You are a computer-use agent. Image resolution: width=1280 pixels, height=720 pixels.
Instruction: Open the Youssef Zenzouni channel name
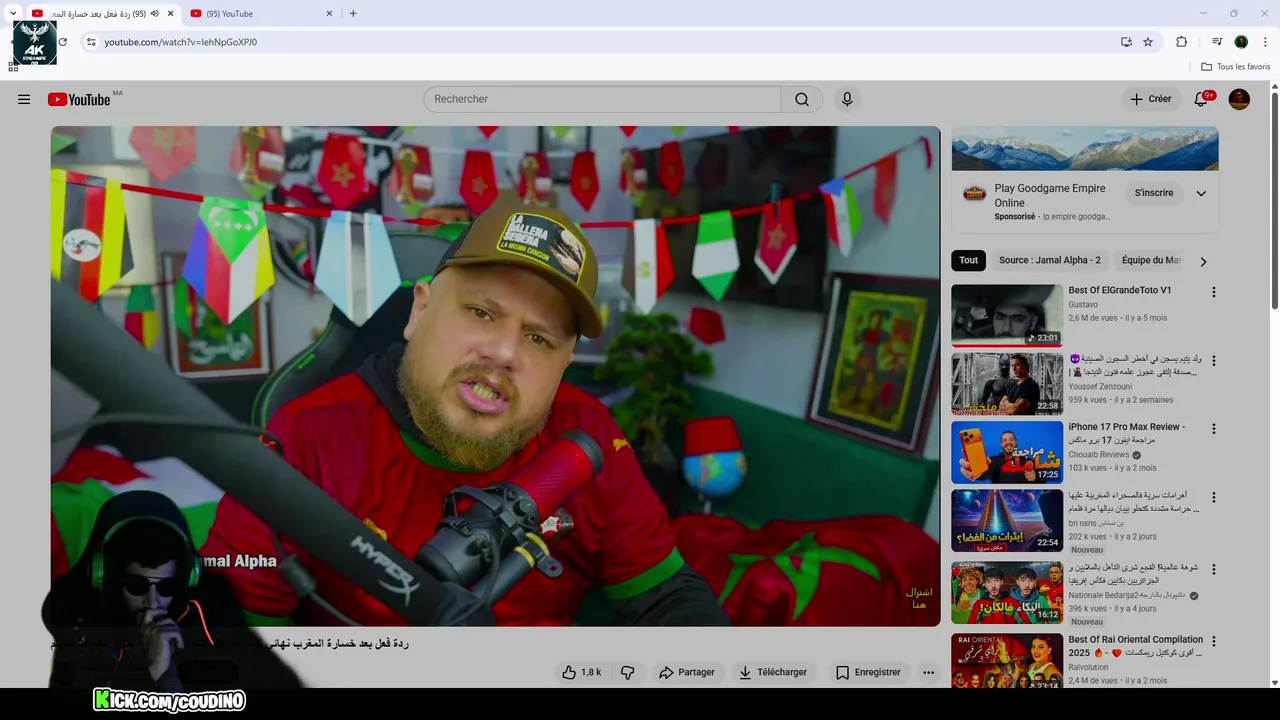pyautogui.click(x=1100, y=386)
